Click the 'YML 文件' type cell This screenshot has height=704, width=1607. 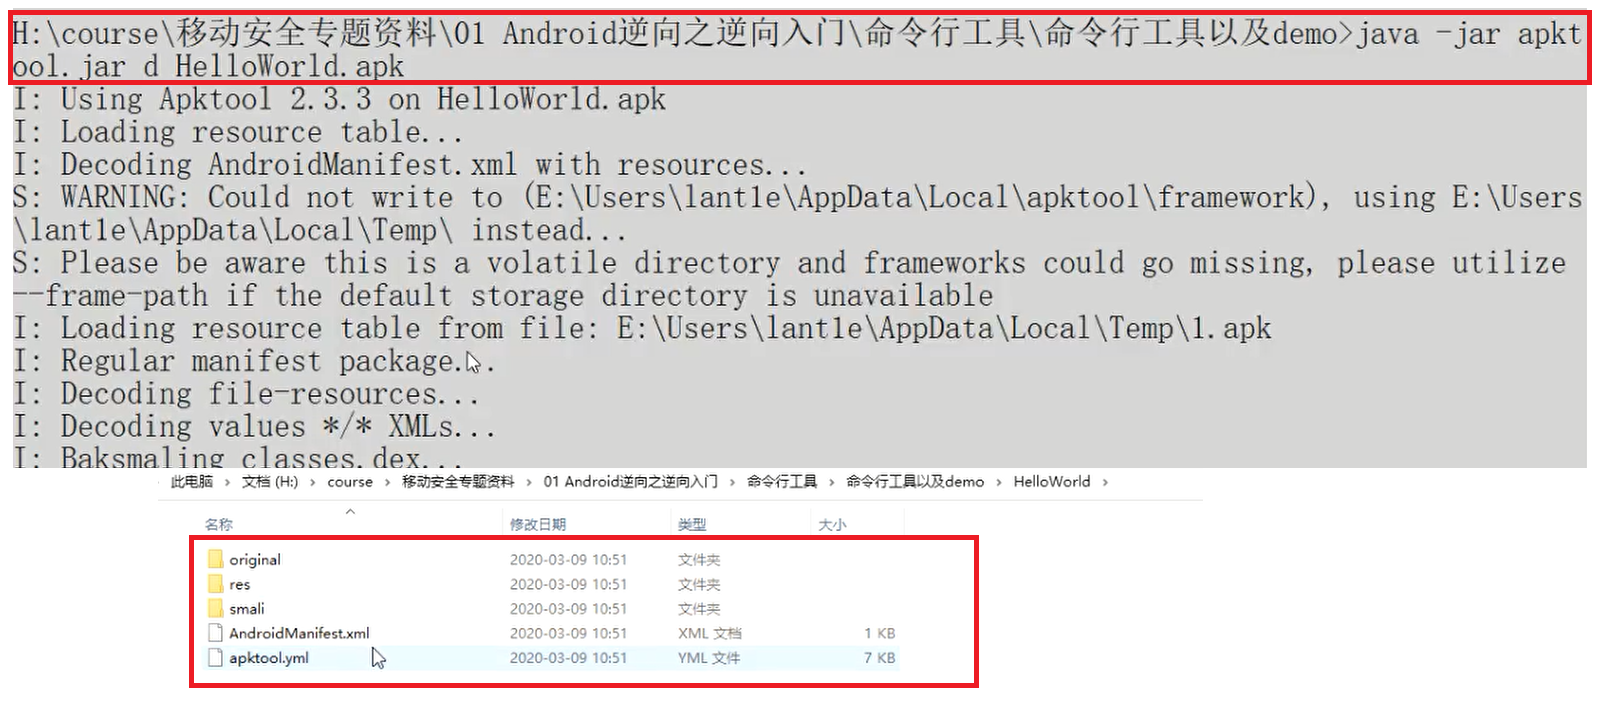[x=709, y=657]
